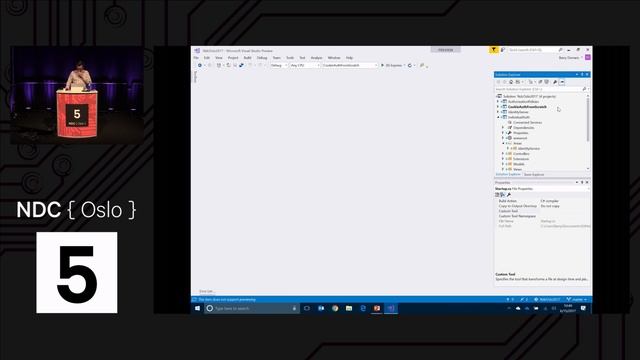640x360 pixels.
Task: Open the Analyze menu
Action: (316, 58)
